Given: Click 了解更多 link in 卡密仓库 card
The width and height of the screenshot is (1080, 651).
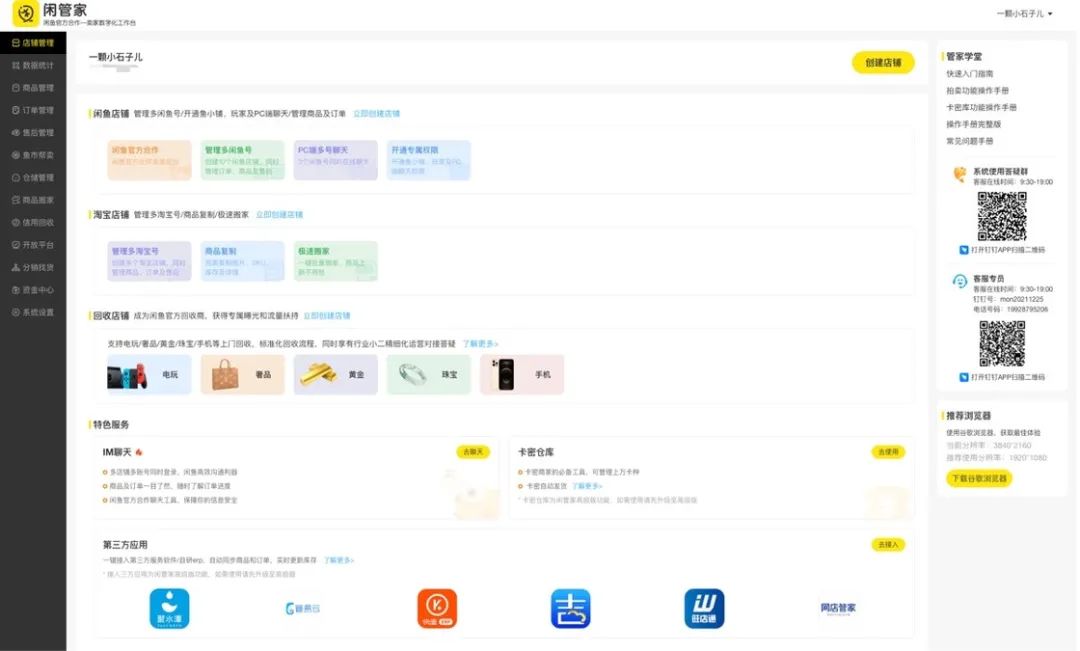Looking at the screenshot, I should (587, 486).
